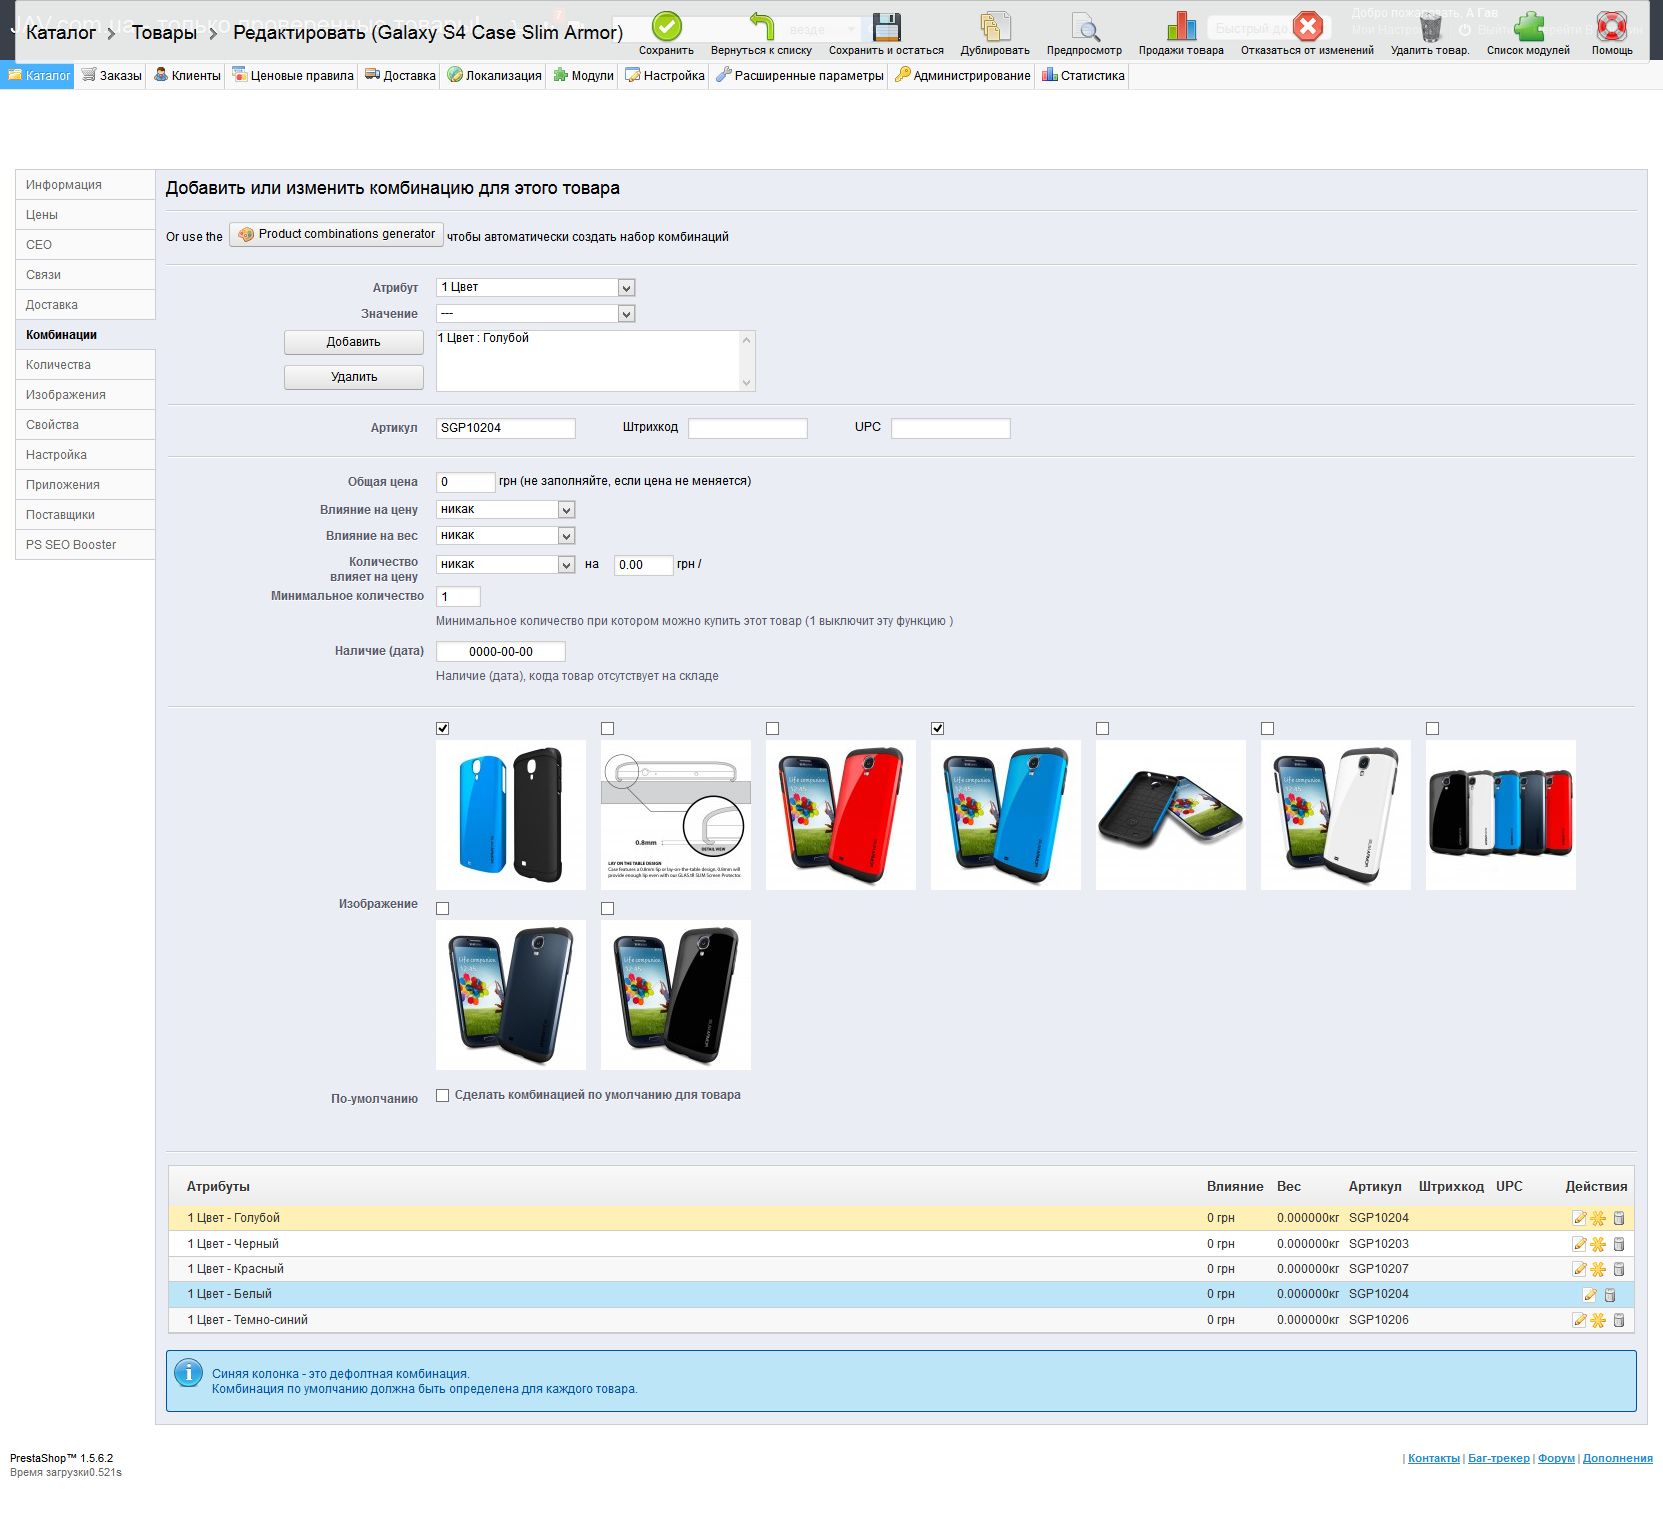The width and height of the screenshot is (1663, 1515).
Task: Delete the Голубой combination row
Action: click(1619, 1218)
